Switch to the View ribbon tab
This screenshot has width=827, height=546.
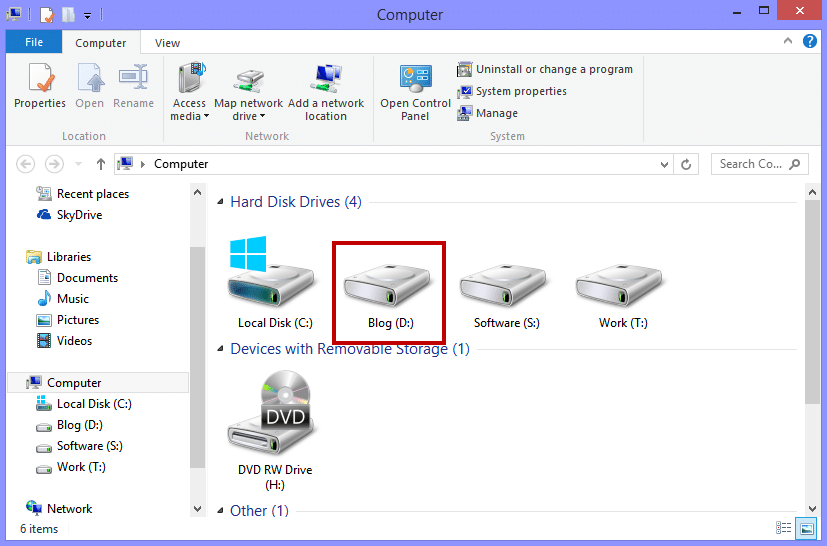[167, 43]
